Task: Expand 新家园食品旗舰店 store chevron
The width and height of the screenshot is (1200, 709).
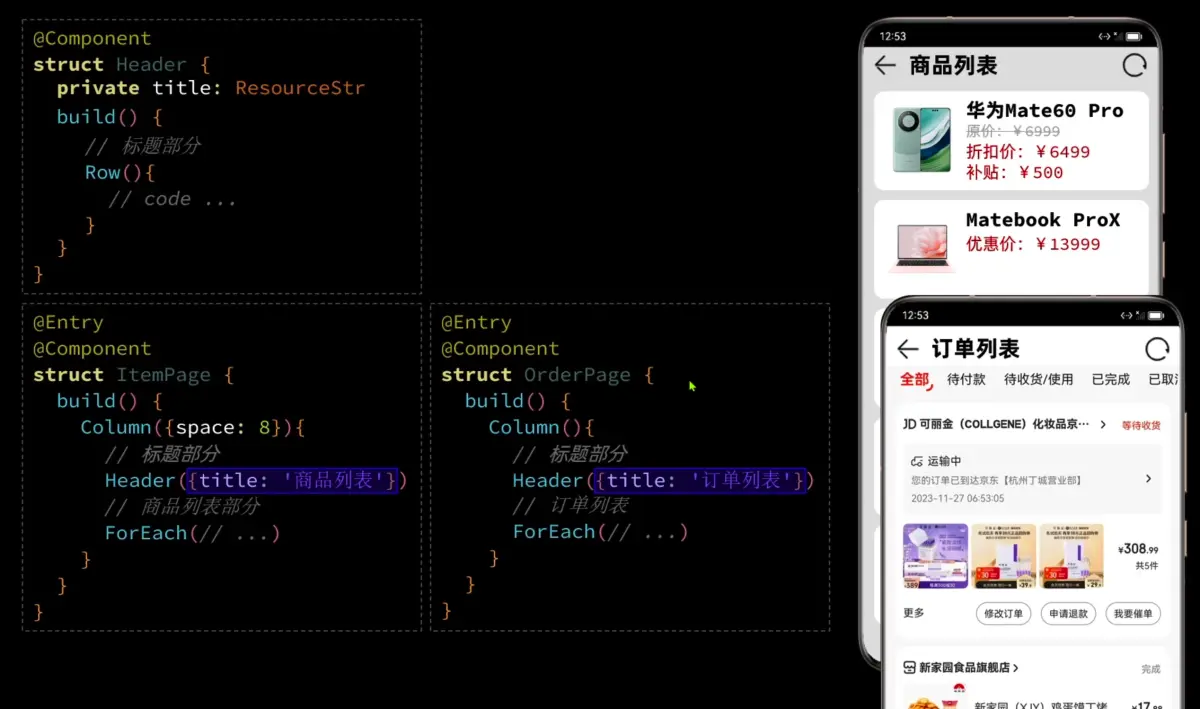Action: click(x=1016, y=668)
